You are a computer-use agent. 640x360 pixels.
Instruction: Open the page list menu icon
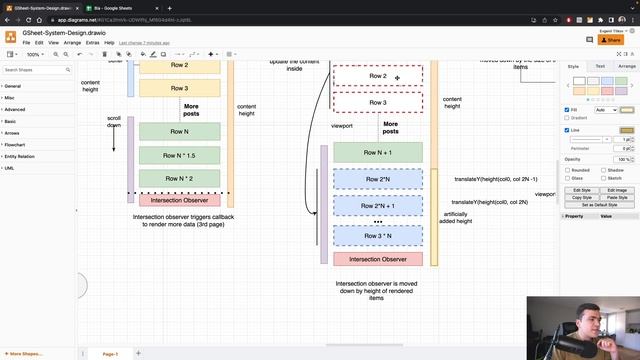82,353
